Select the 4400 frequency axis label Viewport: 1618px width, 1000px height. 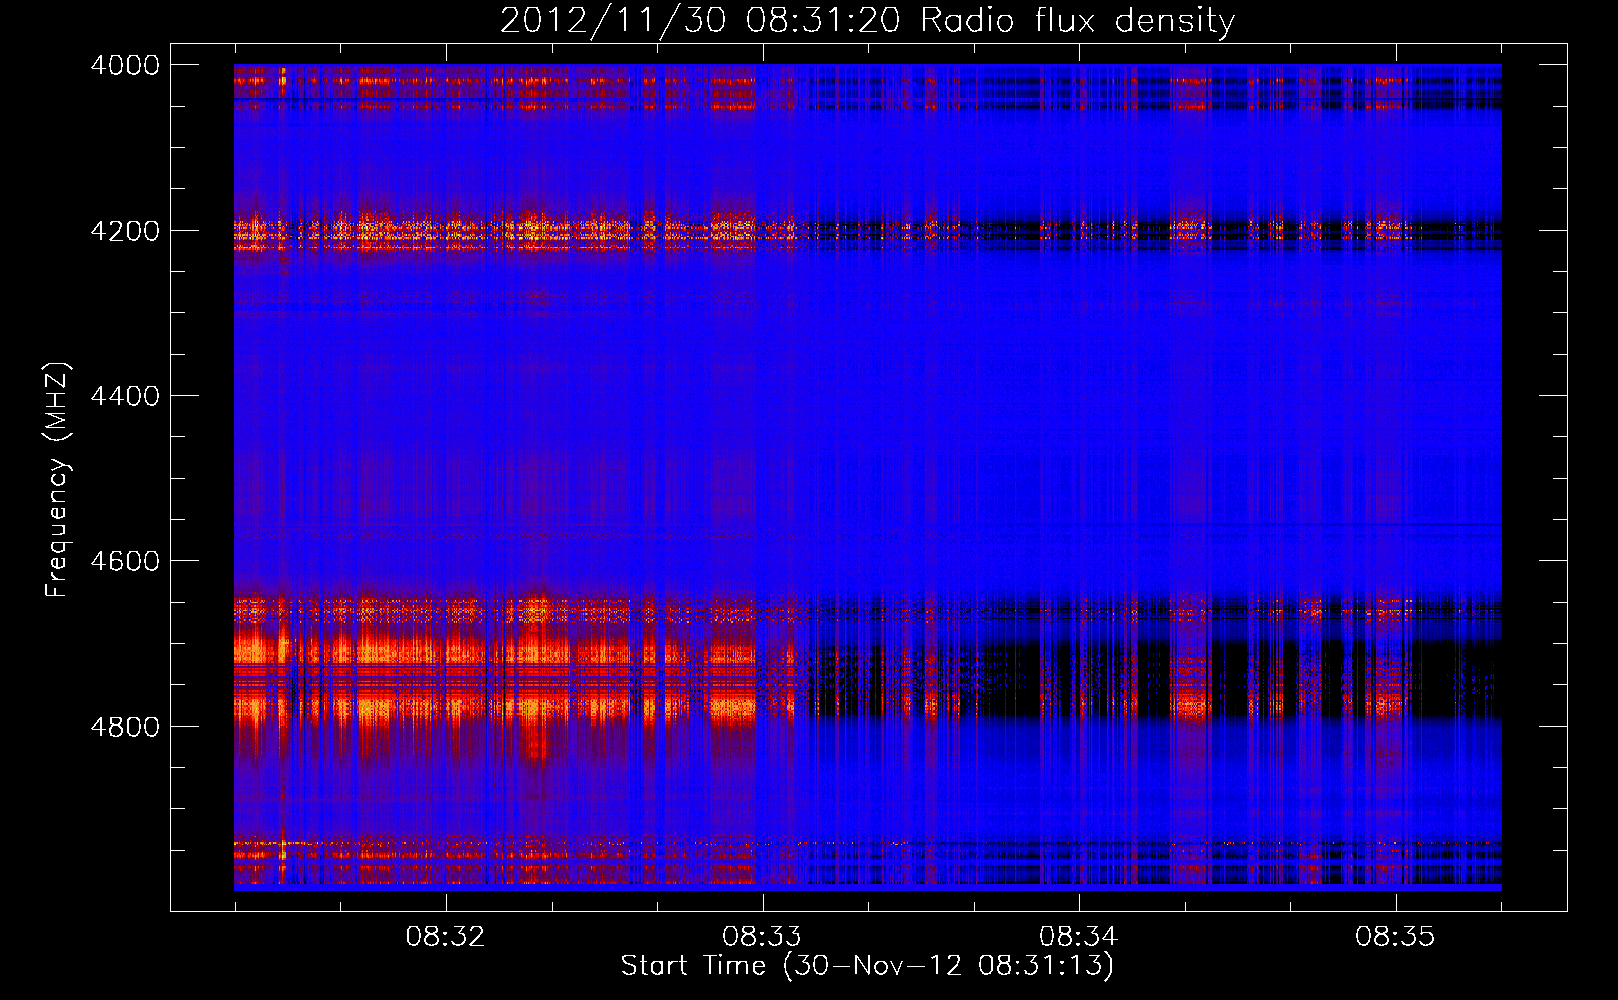coord(125,396)
